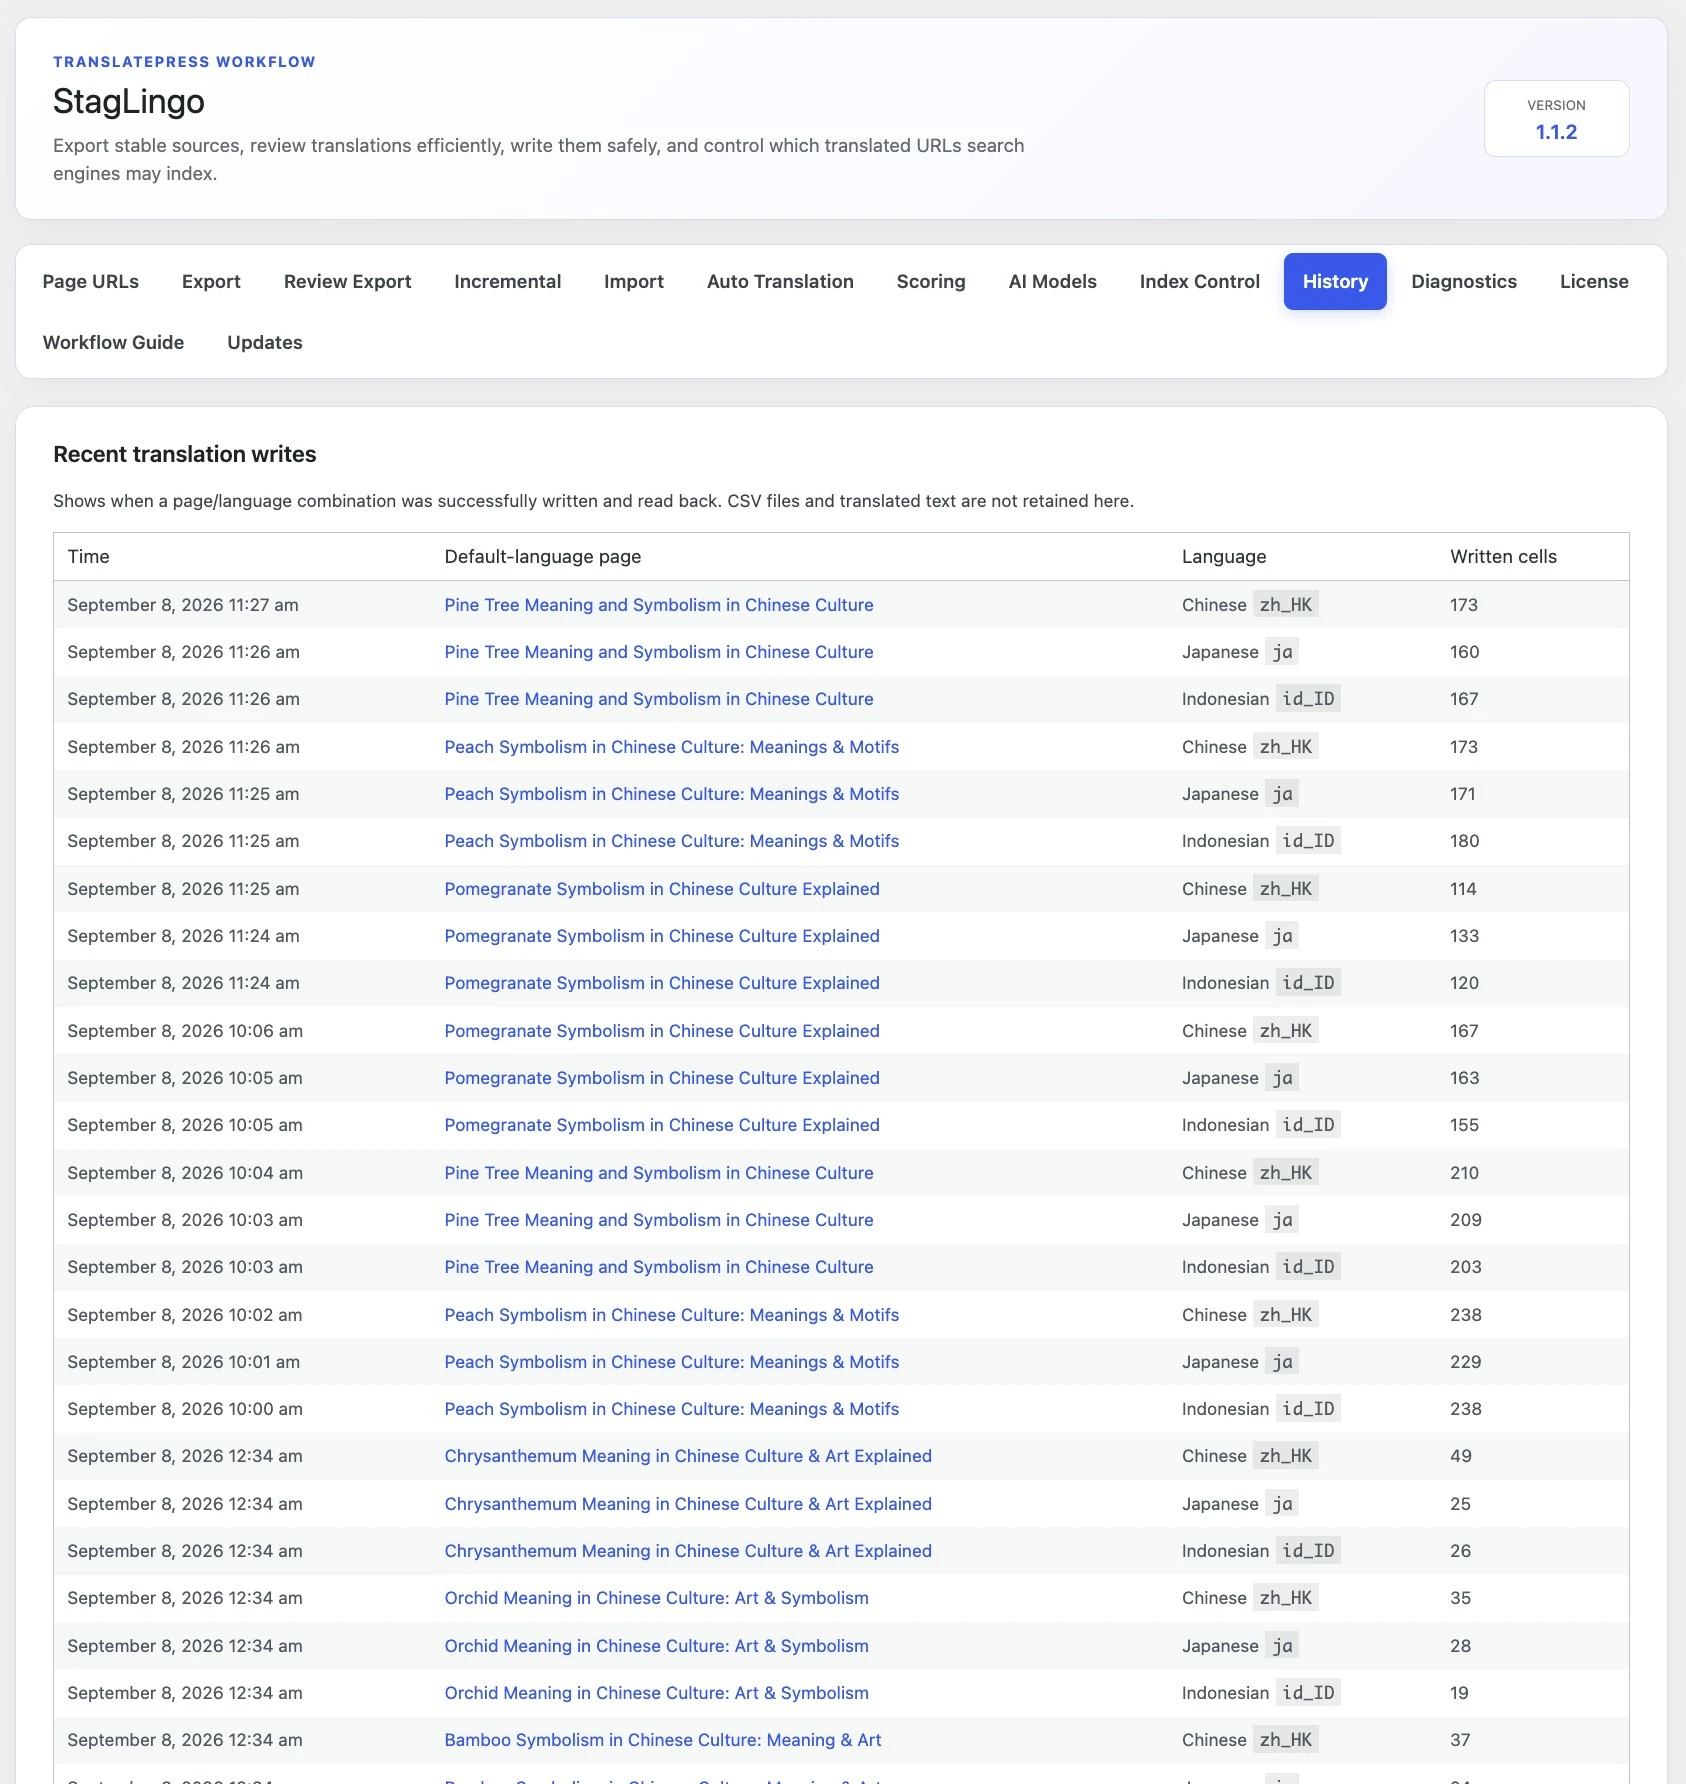
Task: Open Pine Tree link for Indonesian at 11:26 am
Action: click(659, 699)
